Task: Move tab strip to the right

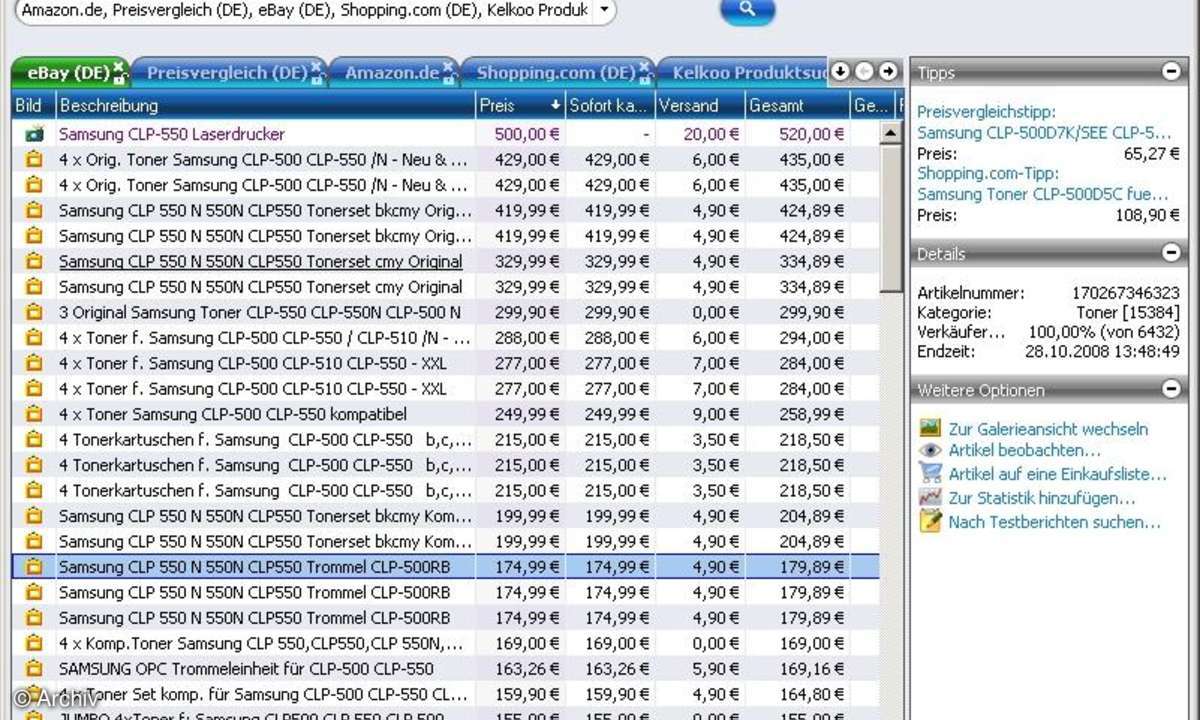Action: (x=887, y=72)
